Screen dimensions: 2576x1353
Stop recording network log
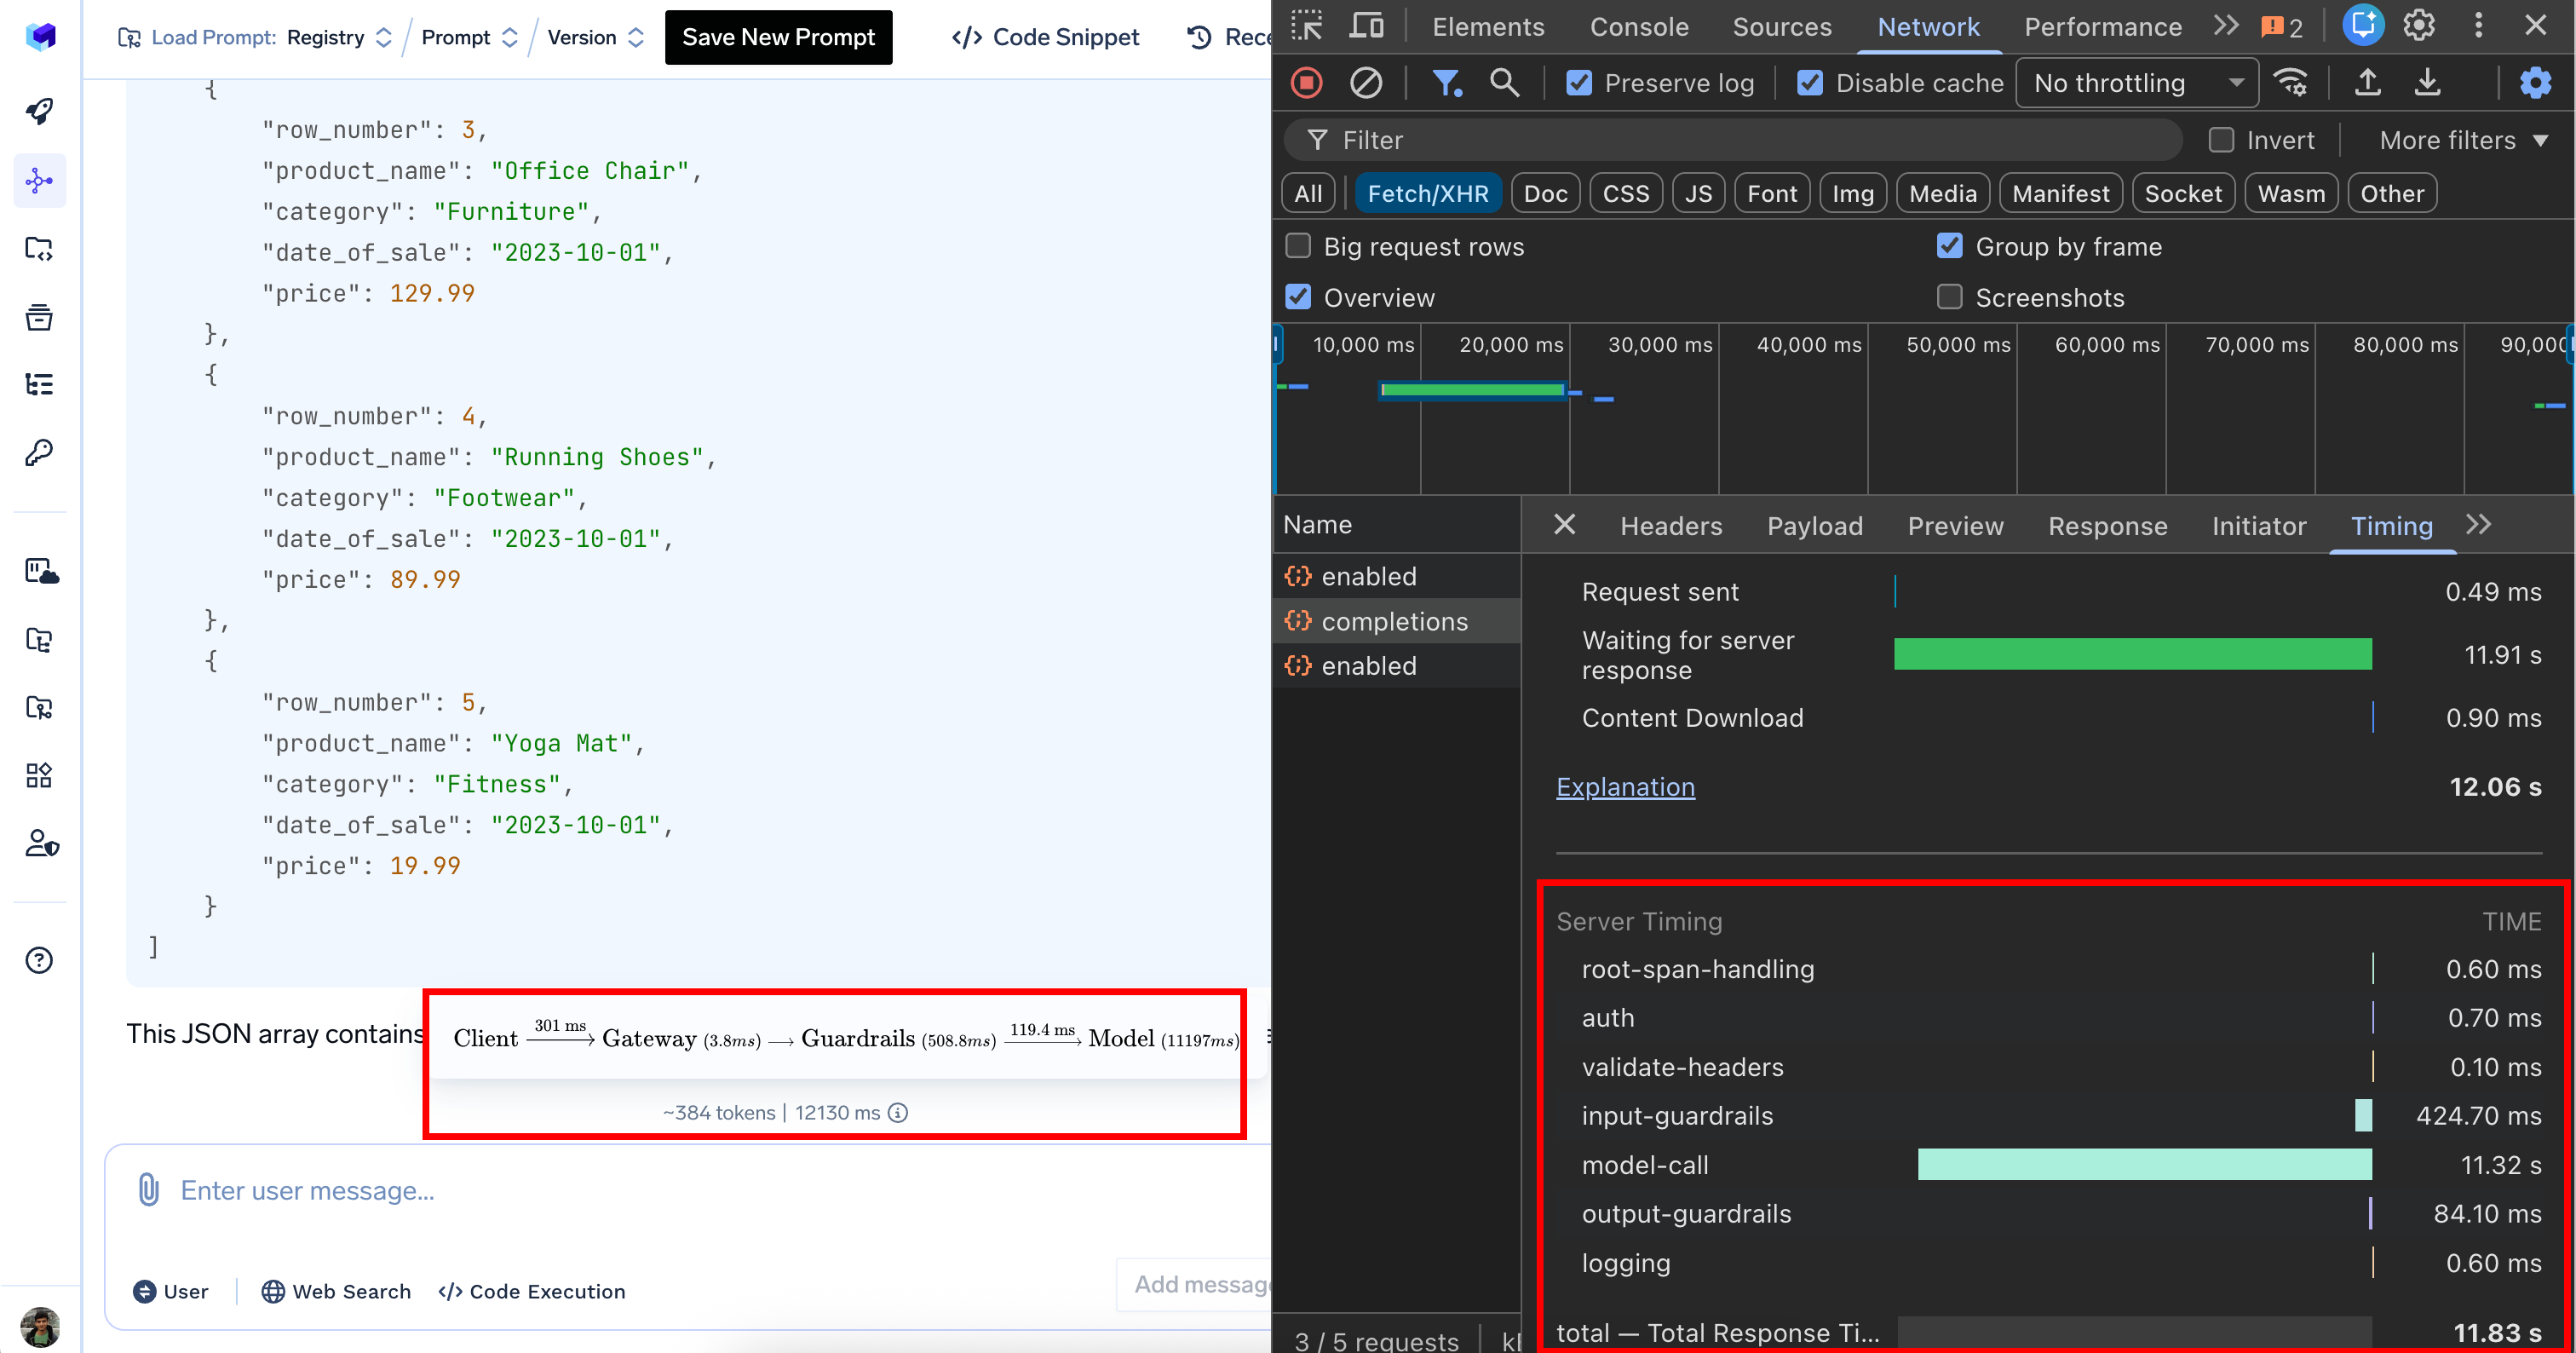1306,83
